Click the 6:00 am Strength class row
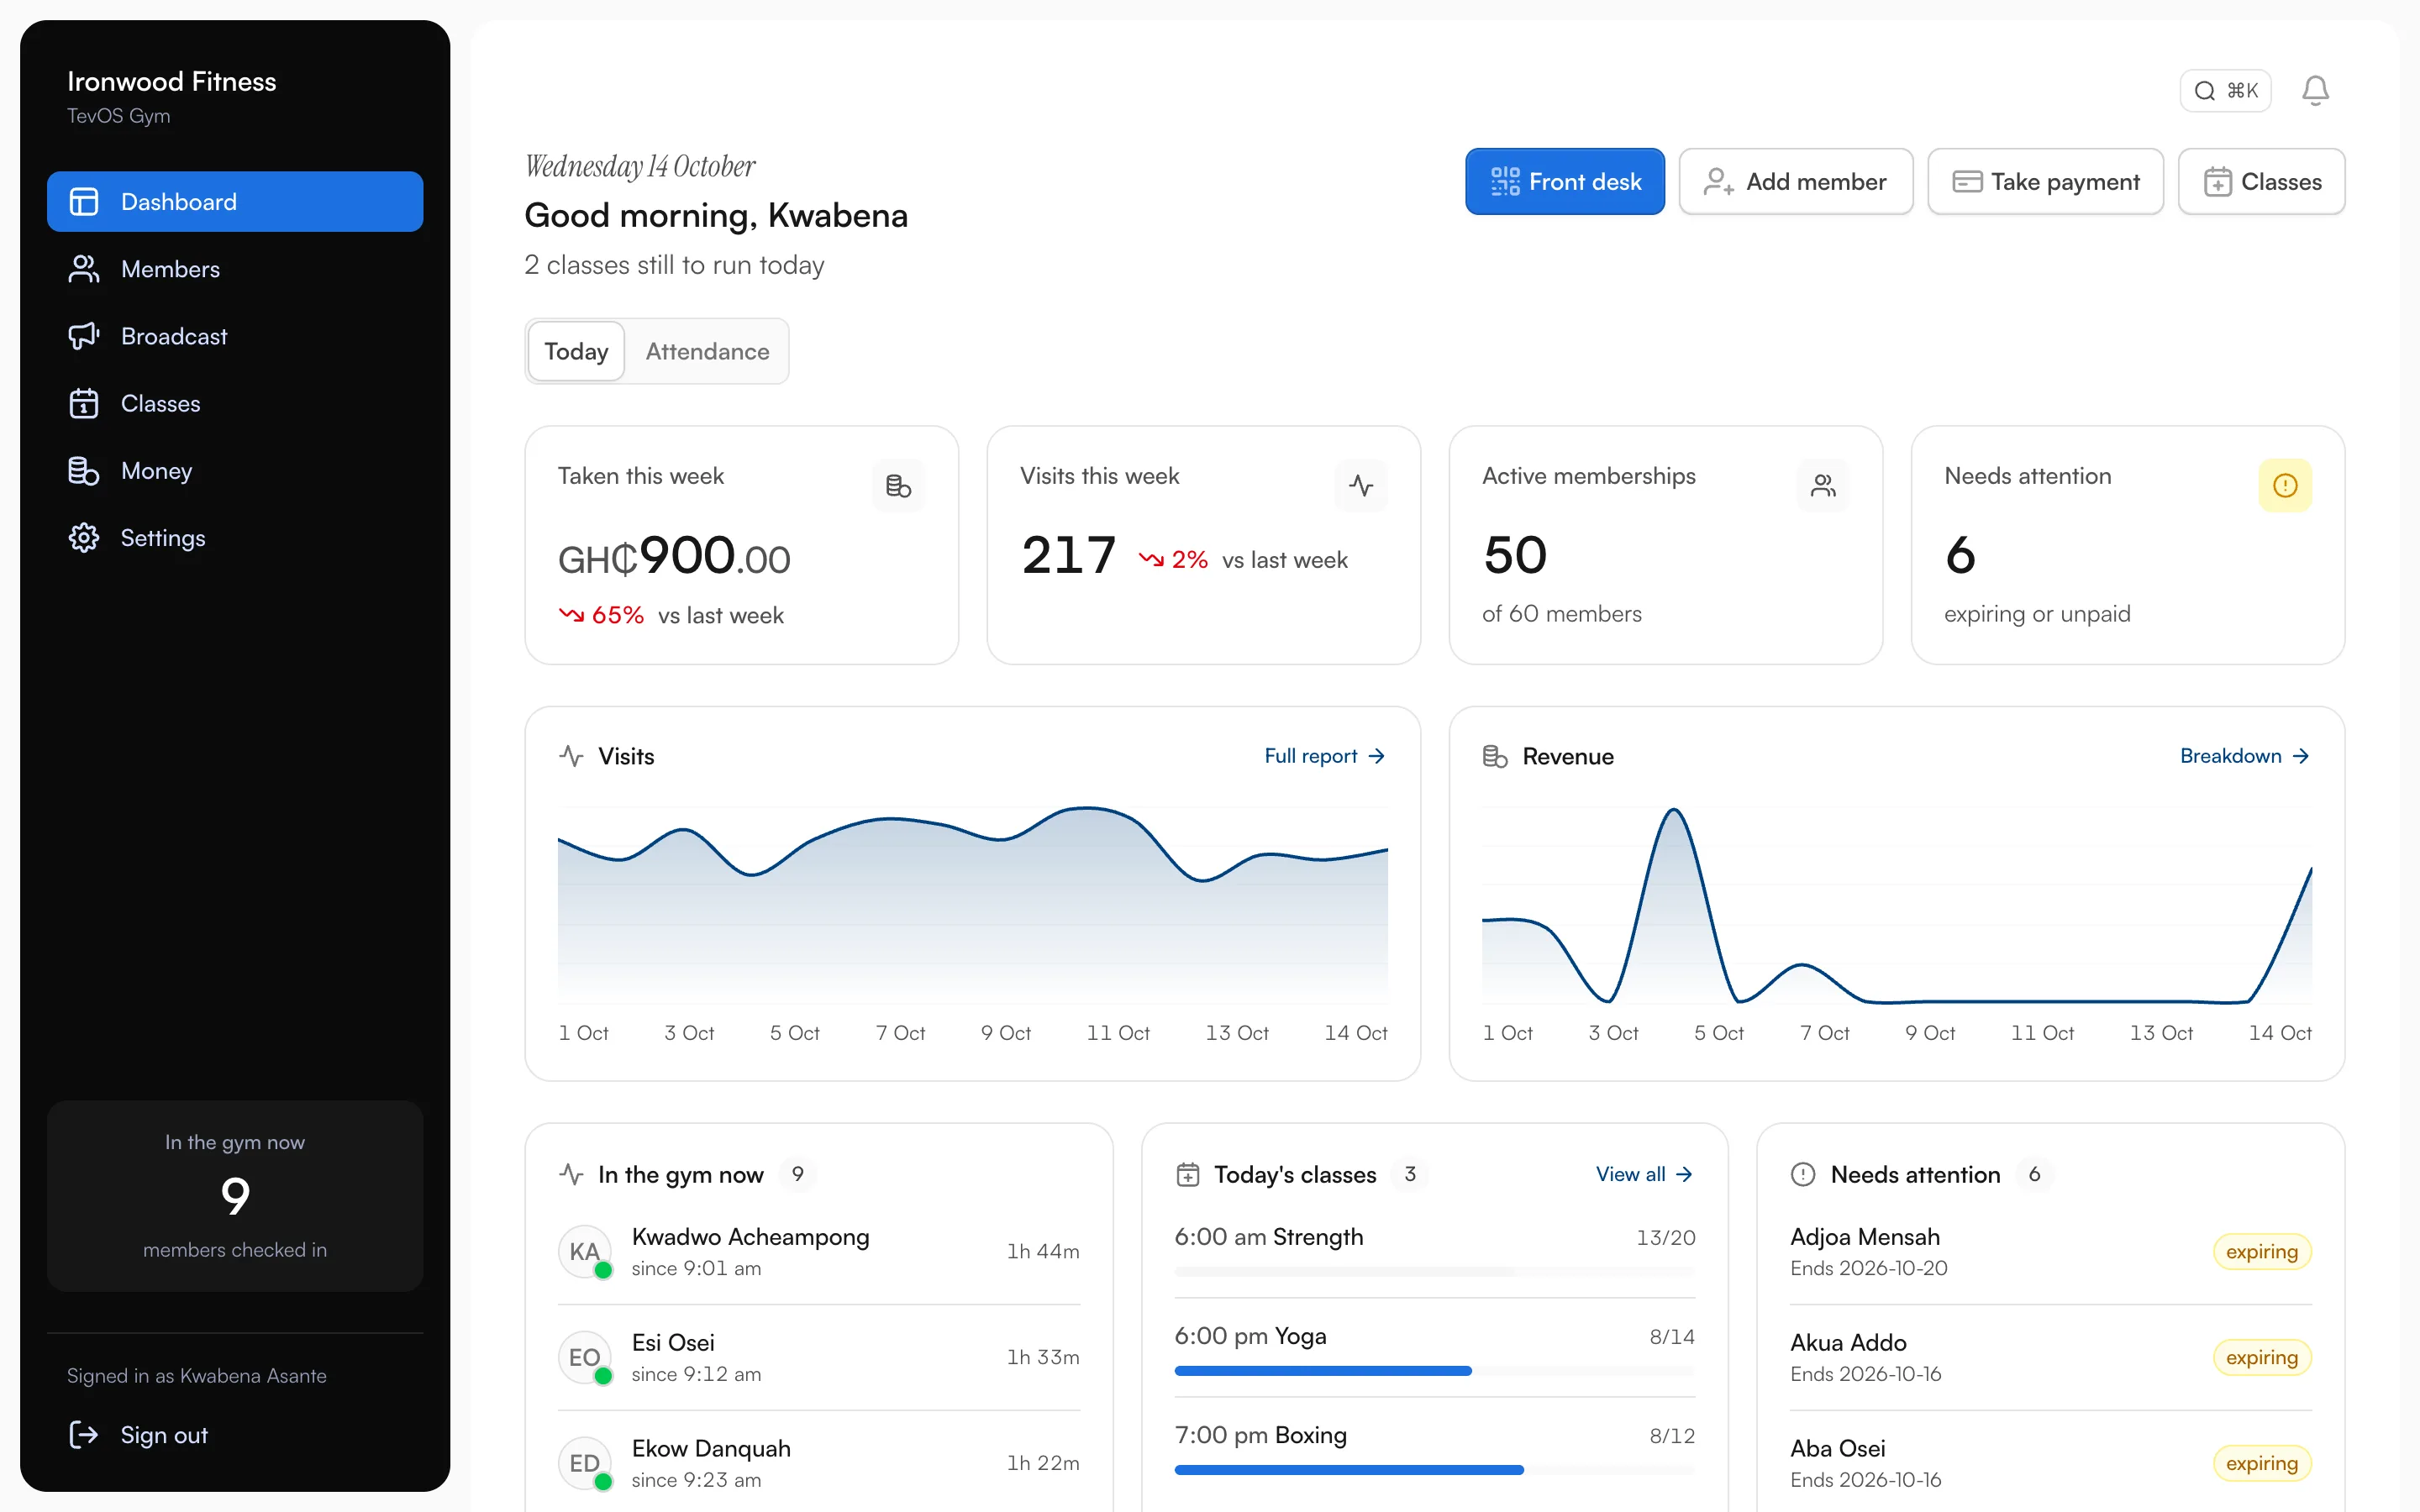 [1434, 1251]
